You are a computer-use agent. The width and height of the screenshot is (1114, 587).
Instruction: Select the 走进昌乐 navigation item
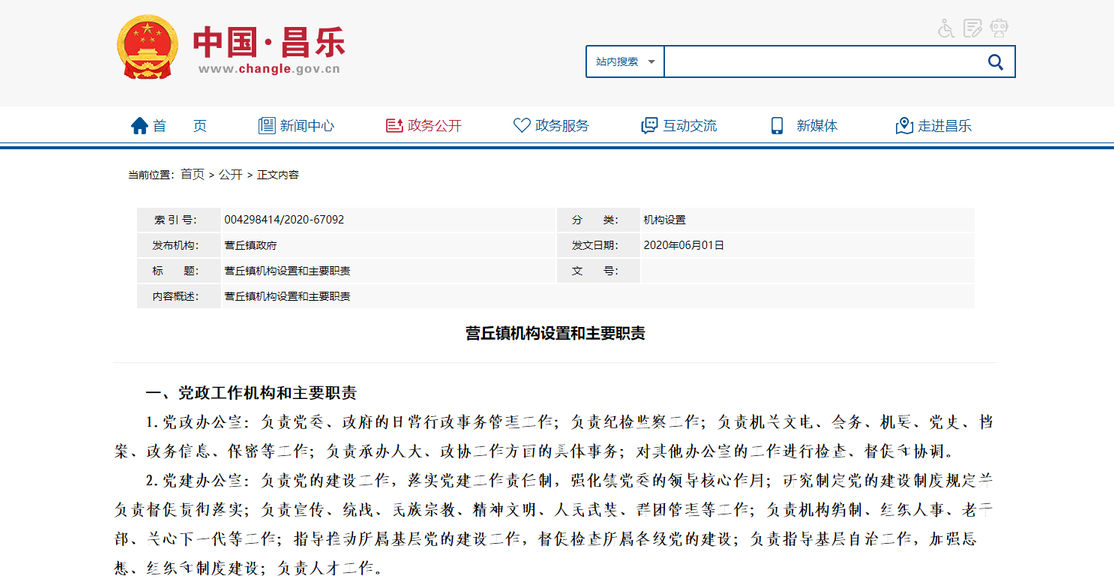click(x=945, y=126)
